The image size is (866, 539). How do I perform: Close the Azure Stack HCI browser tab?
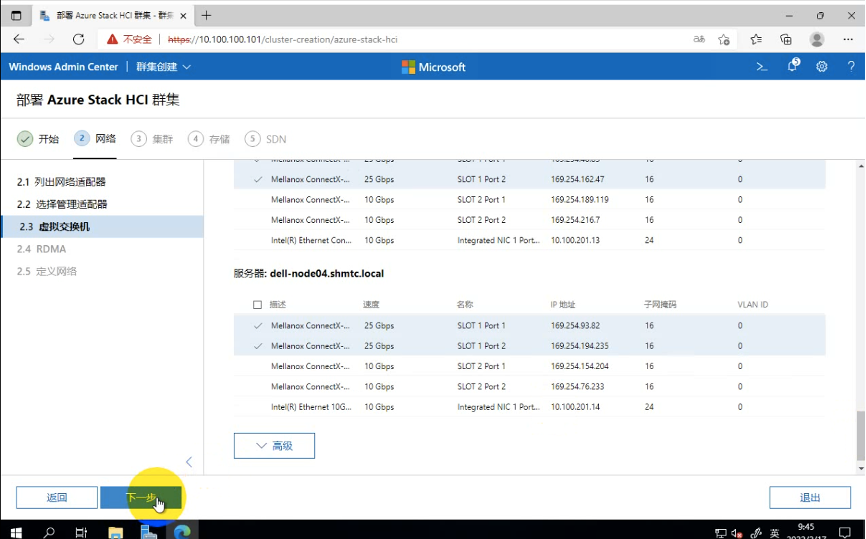point(183,16)
